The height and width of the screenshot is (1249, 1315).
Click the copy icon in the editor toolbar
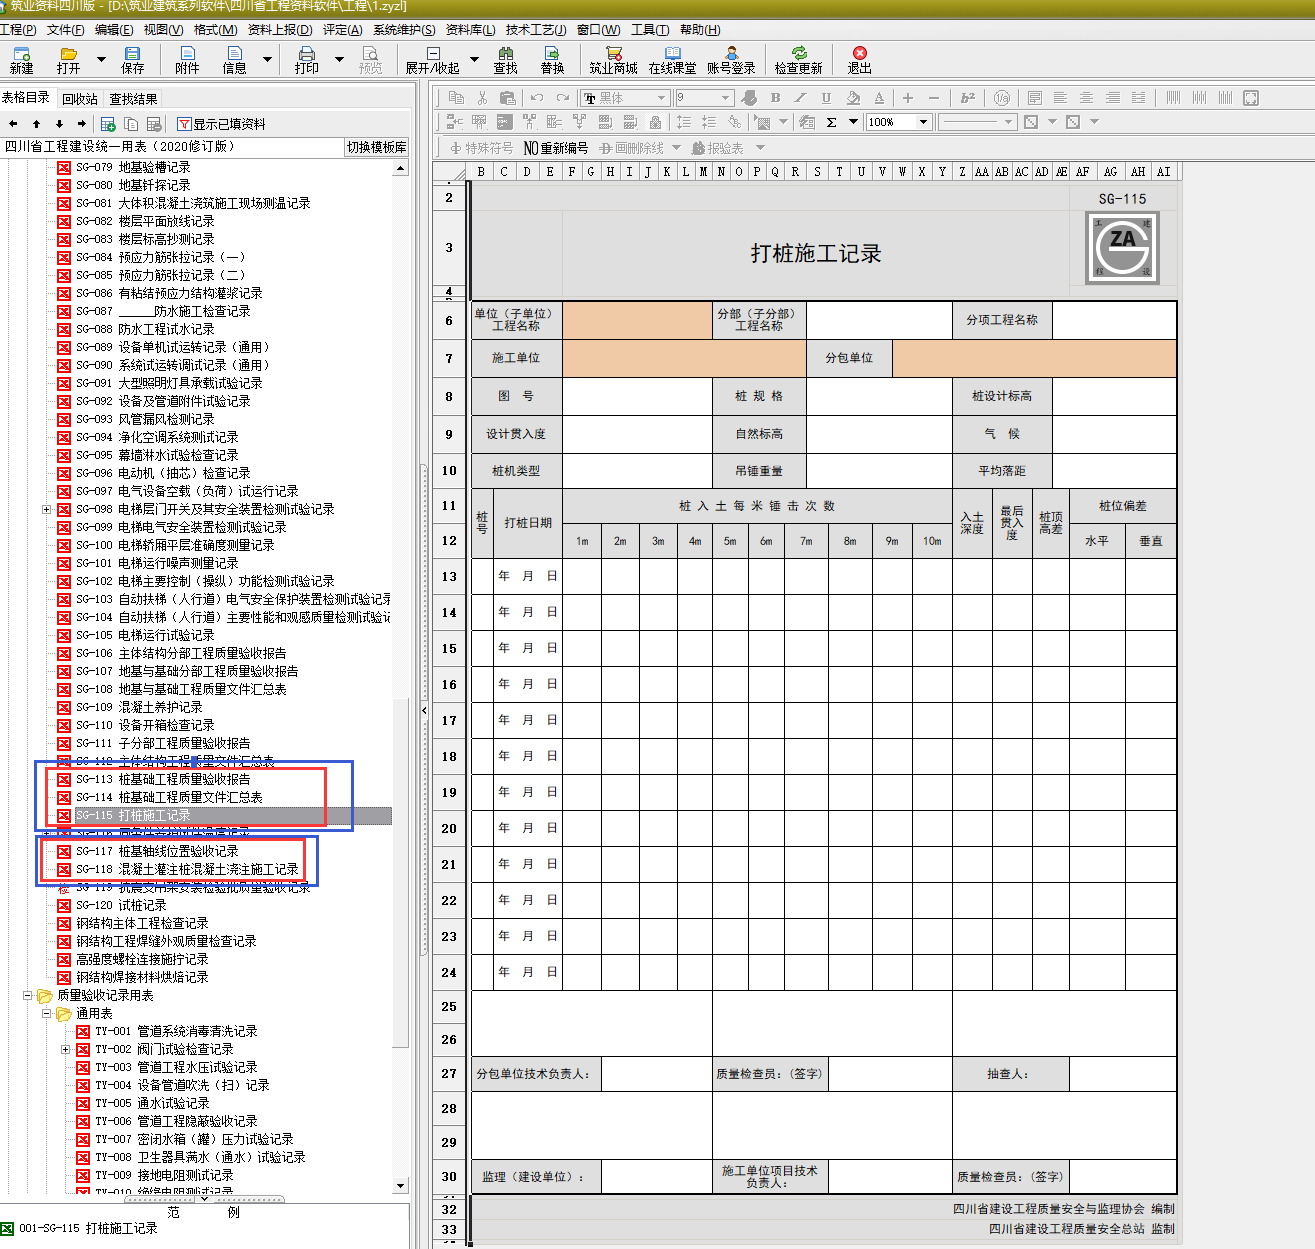point(456,97)
